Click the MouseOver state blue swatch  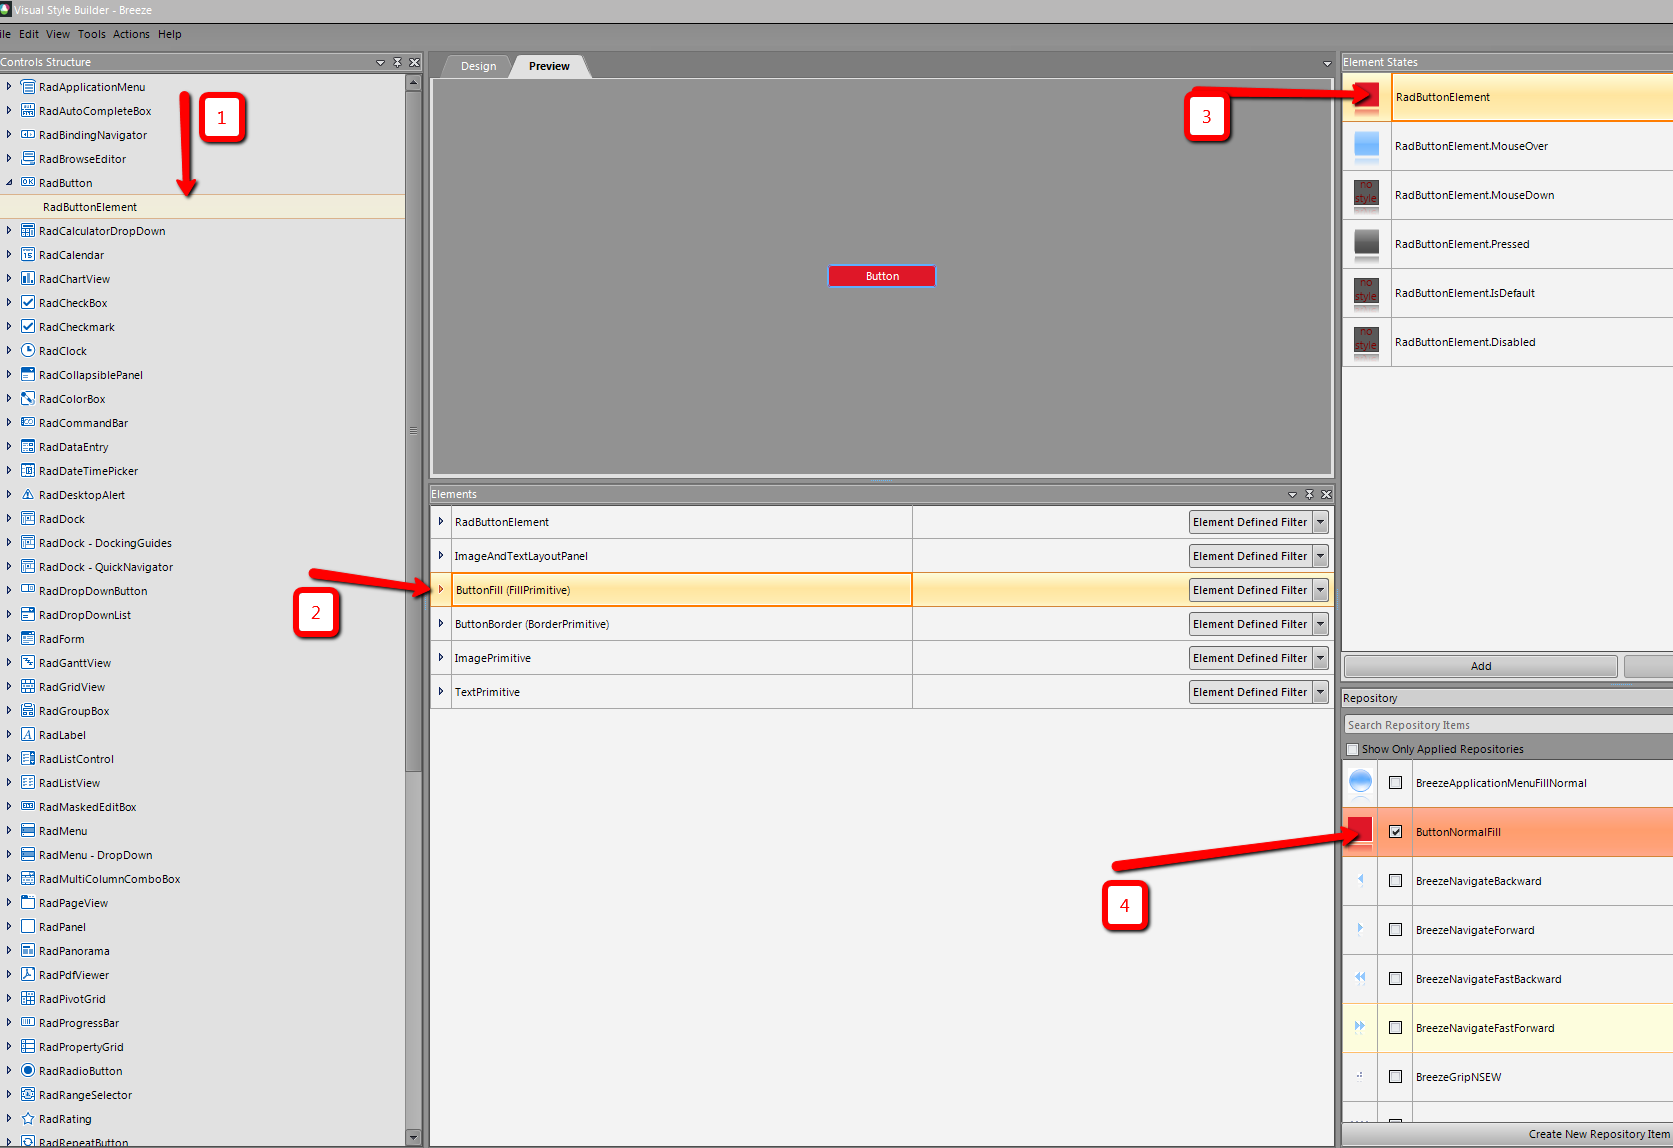coord(1366,145)
